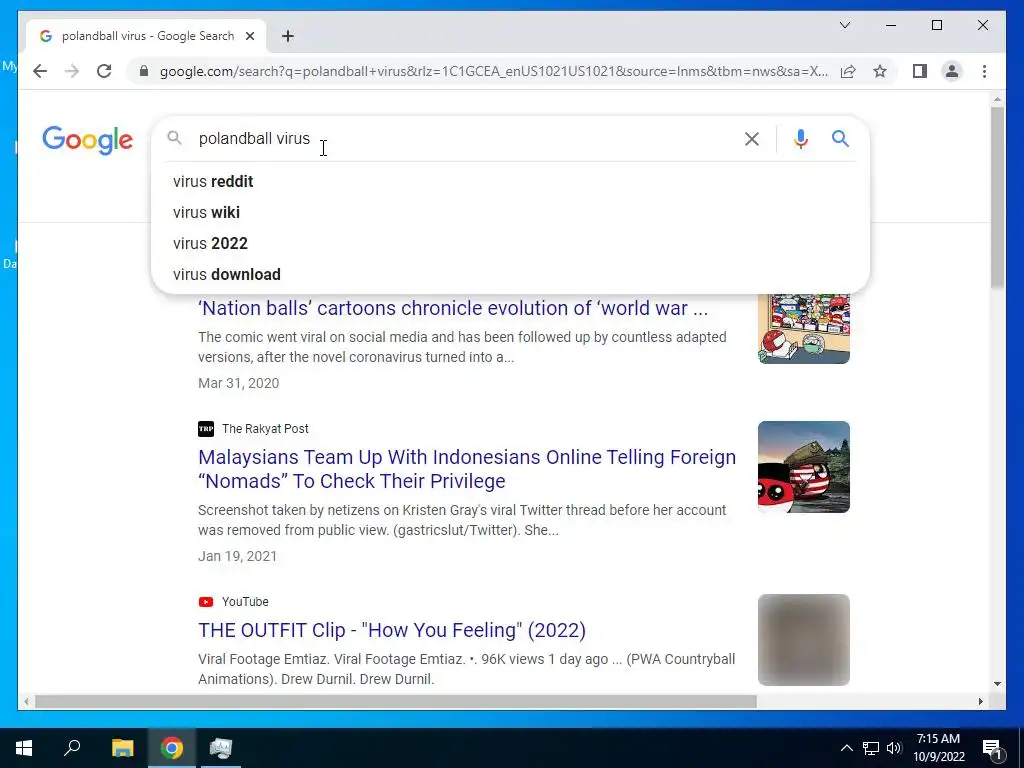This screenshot has width=1024, height=768.
Task: Open Chrome profile avatar
Action: click(952, 71)
